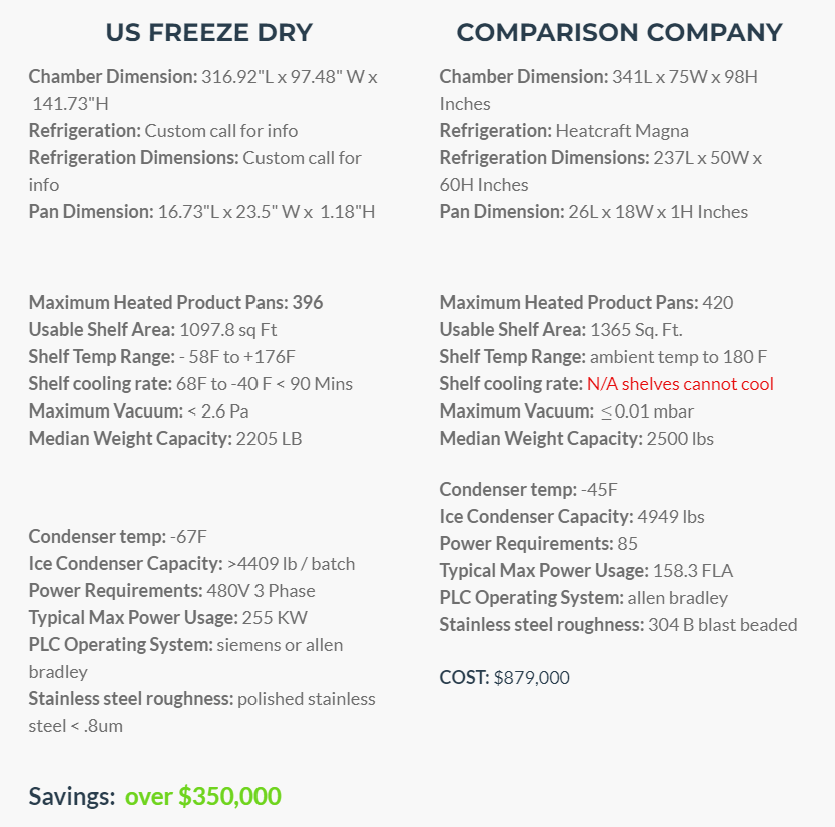Click Power Requirements: 480V 3 Phase
Screen dimensions: 835x827
(172, 591)
